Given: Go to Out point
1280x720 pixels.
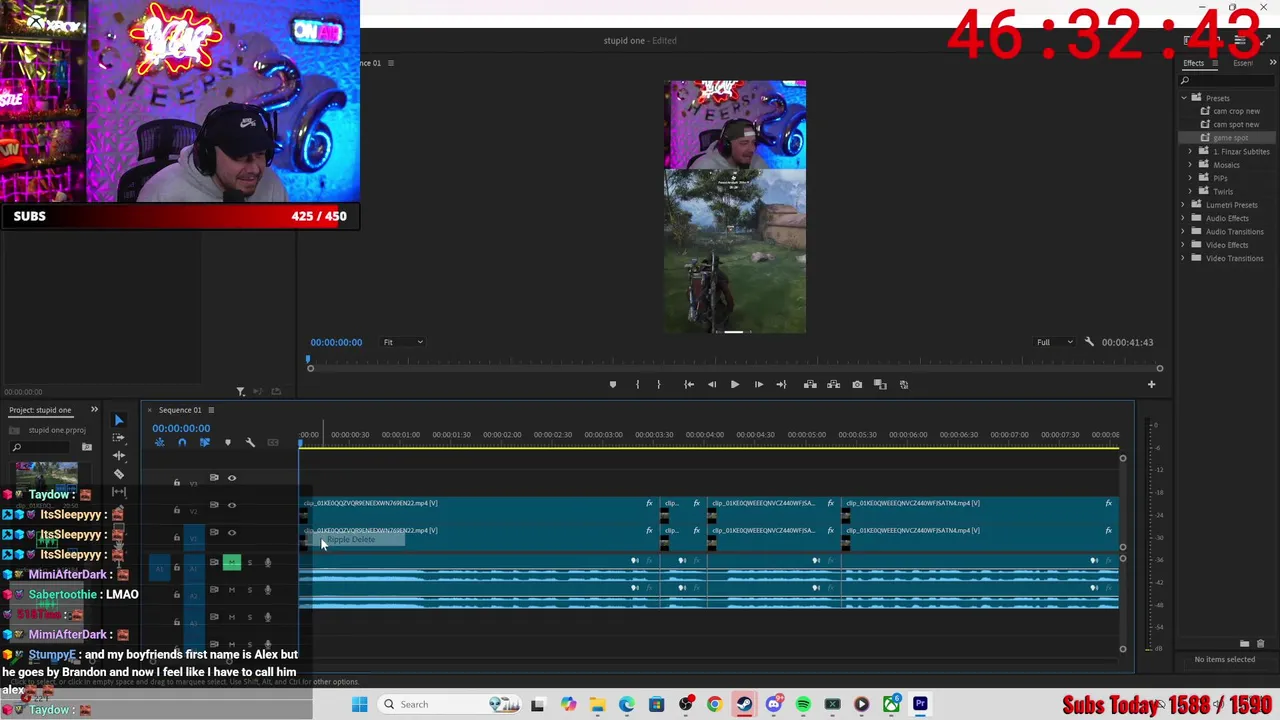Looking at the screenshot, I should (x=781, y=385).
